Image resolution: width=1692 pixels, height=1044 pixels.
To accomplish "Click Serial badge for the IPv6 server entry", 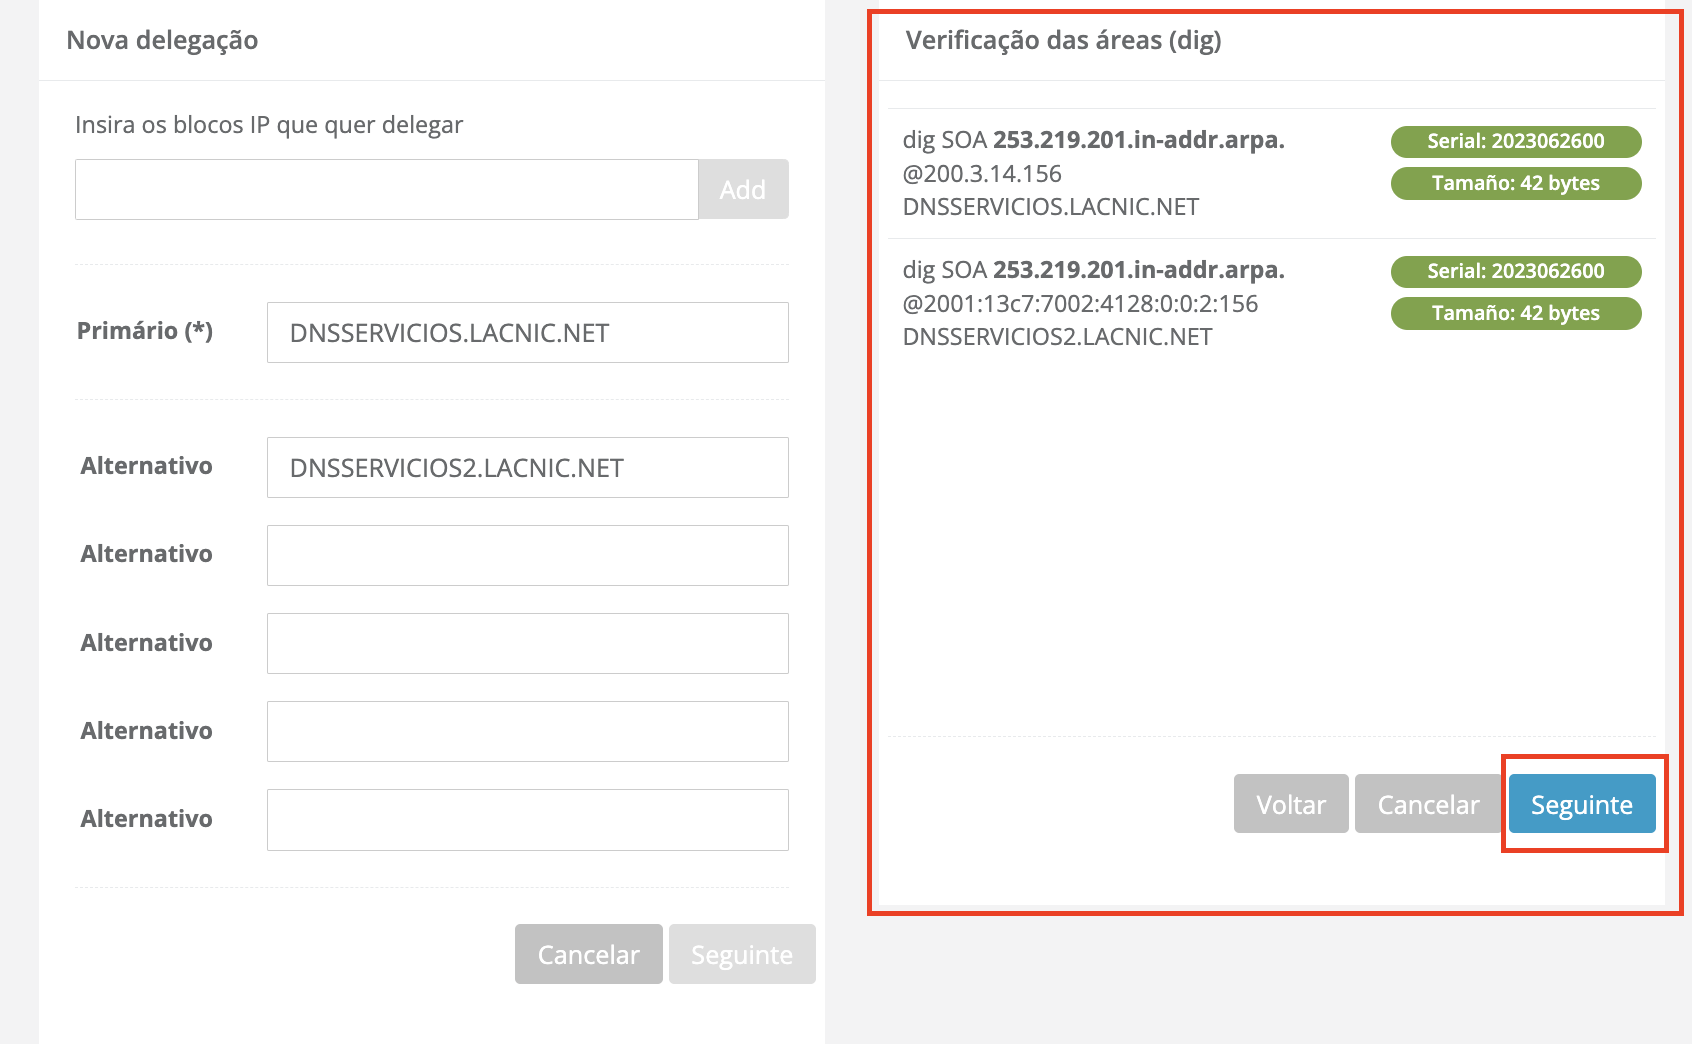I will pyautogui.click(x=1515, y=271).
